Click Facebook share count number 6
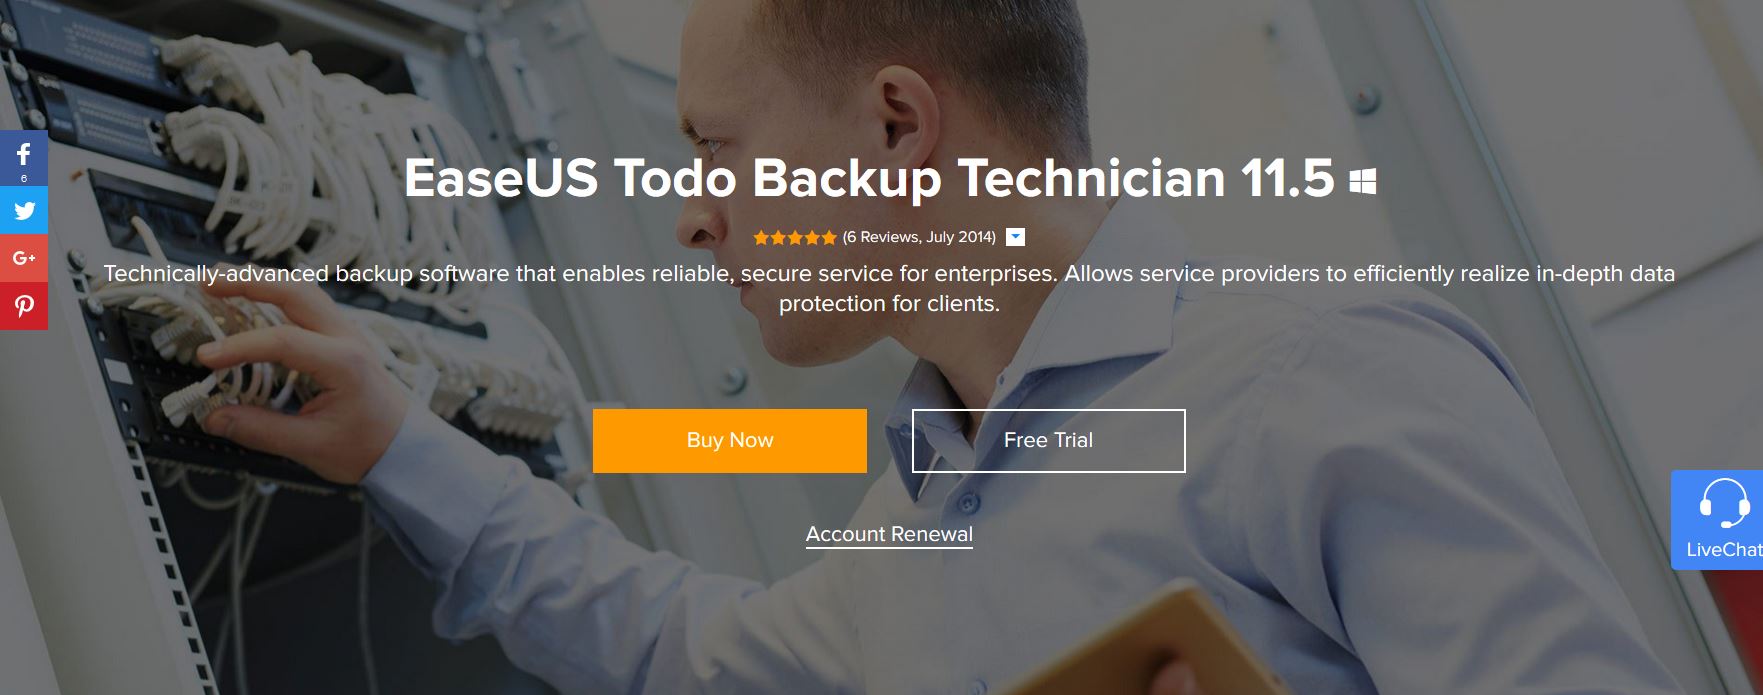The image size is (1763, 695). pos(24,178)
